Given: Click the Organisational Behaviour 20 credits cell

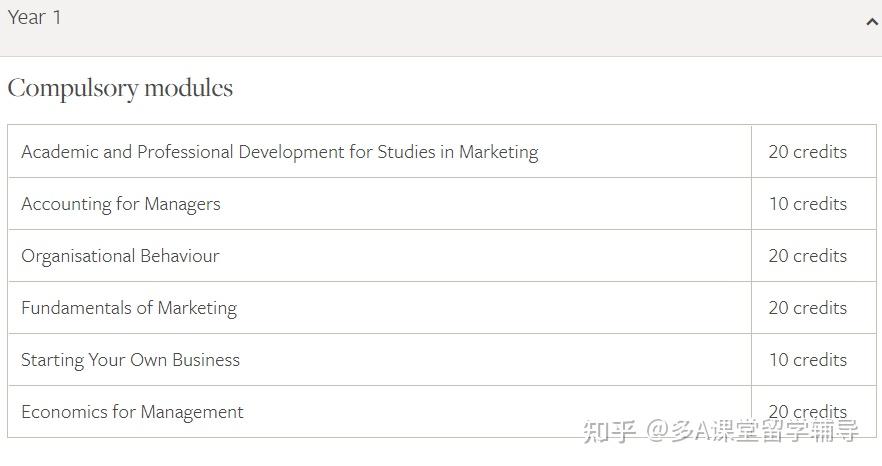Looking at the screenshot, I should pyautogui.click(x=807, y=256).
